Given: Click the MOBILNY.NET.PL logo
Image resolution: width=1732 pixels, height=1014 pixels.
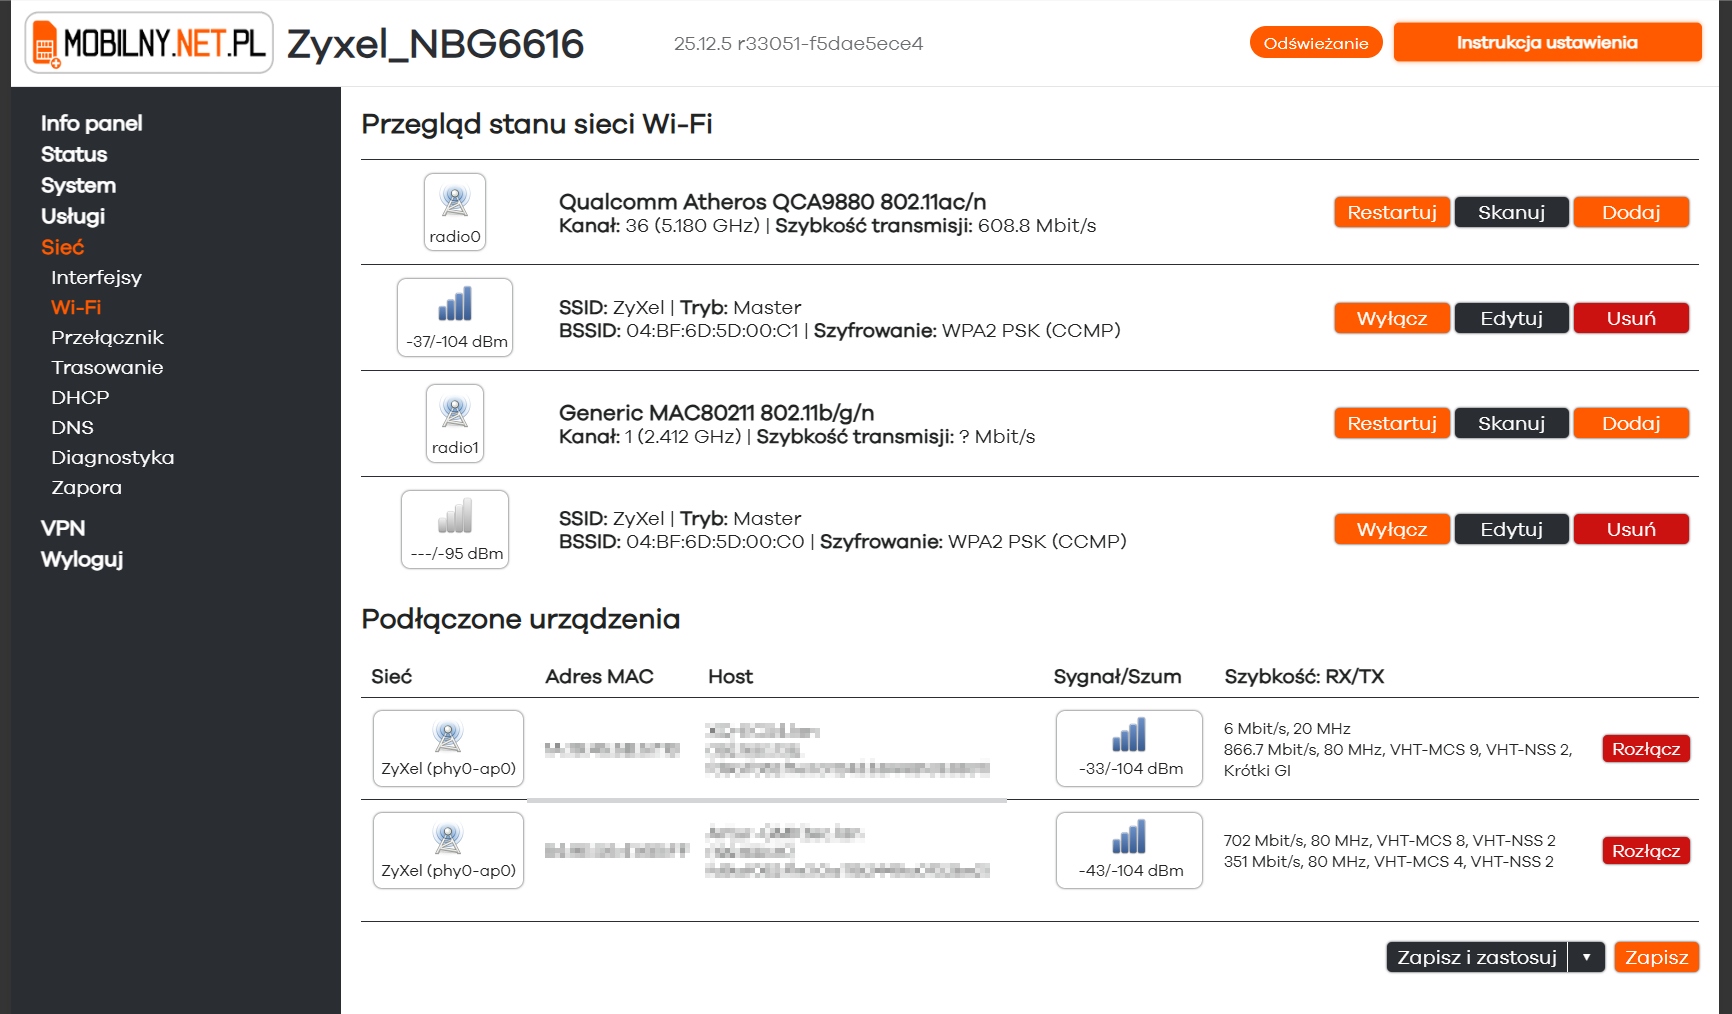Looking at the screenshot, I should pos(149,43).
